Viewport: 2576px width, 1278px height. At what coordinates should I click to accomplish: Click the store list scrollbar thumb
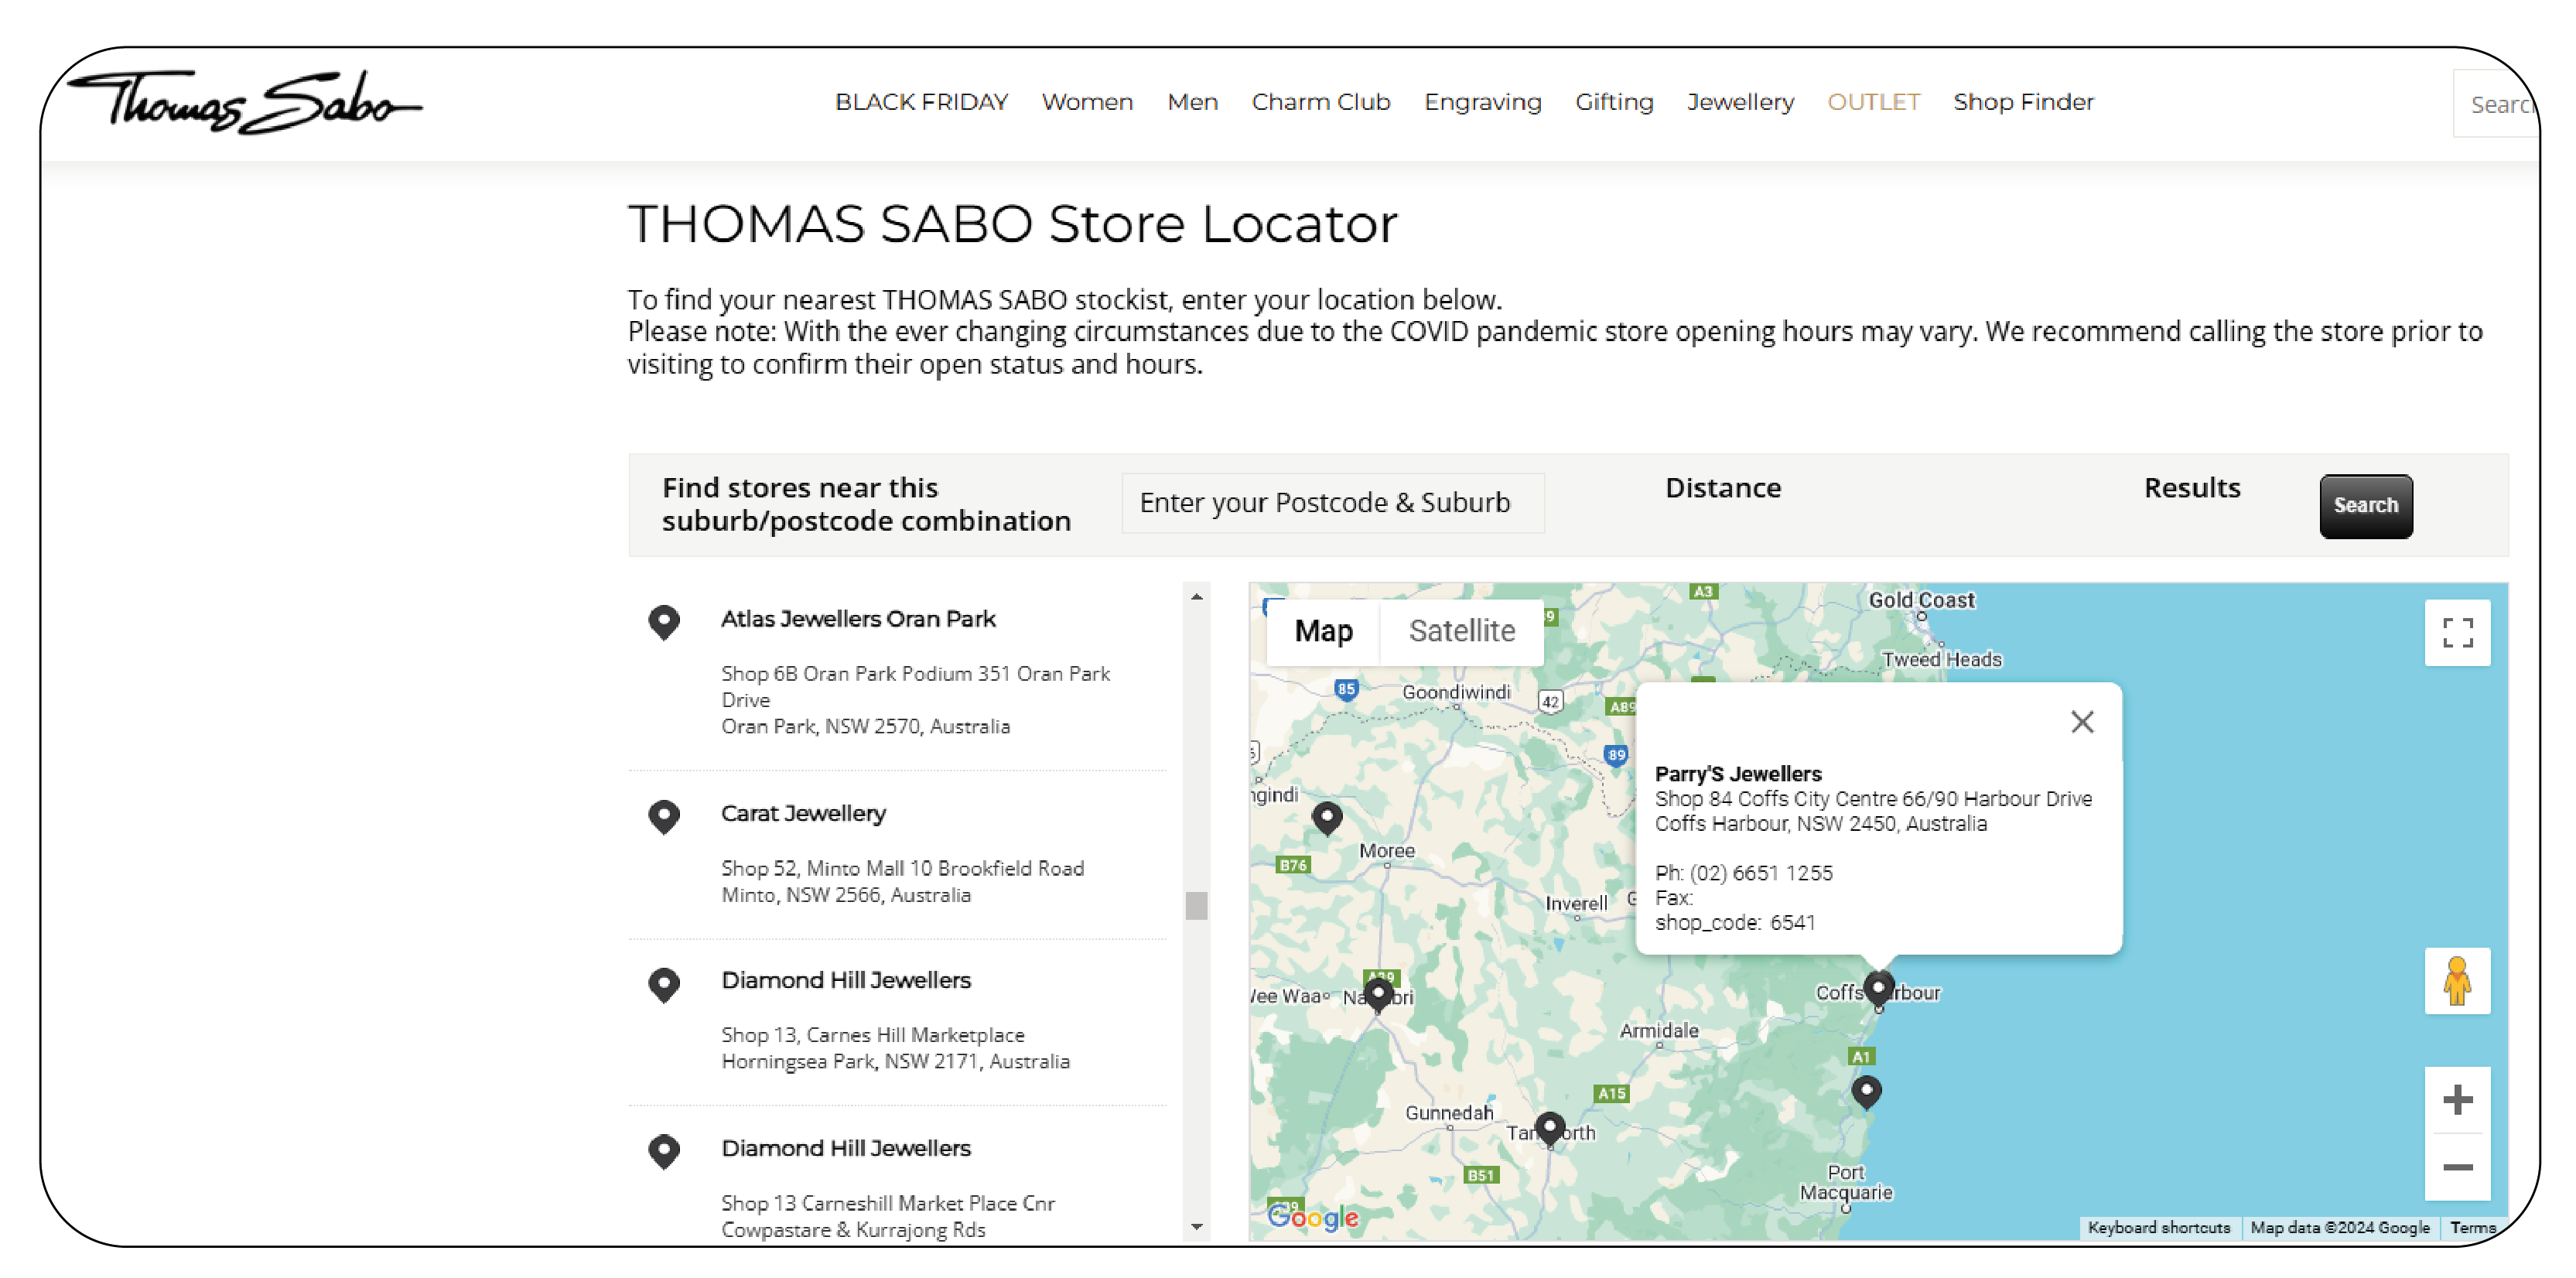(1196, 906)
